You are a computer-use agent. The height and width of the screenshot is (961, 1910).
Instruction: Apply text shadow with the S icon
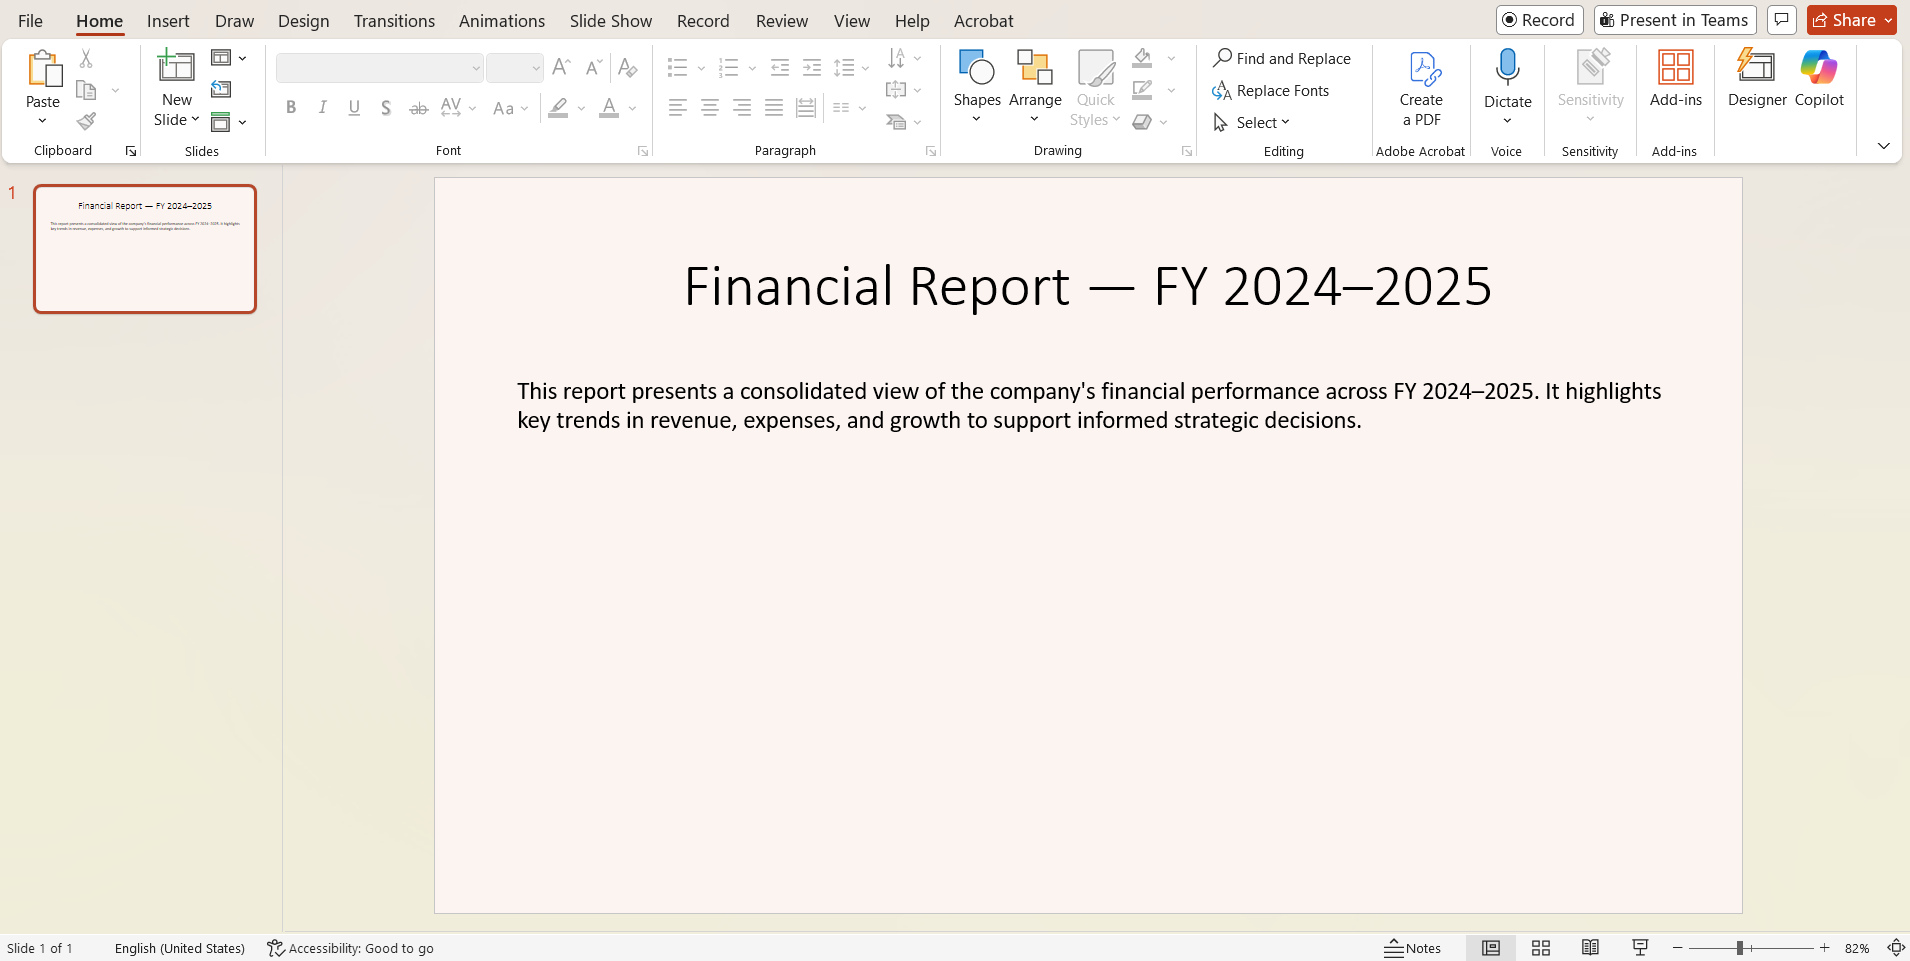coord(386,108)
